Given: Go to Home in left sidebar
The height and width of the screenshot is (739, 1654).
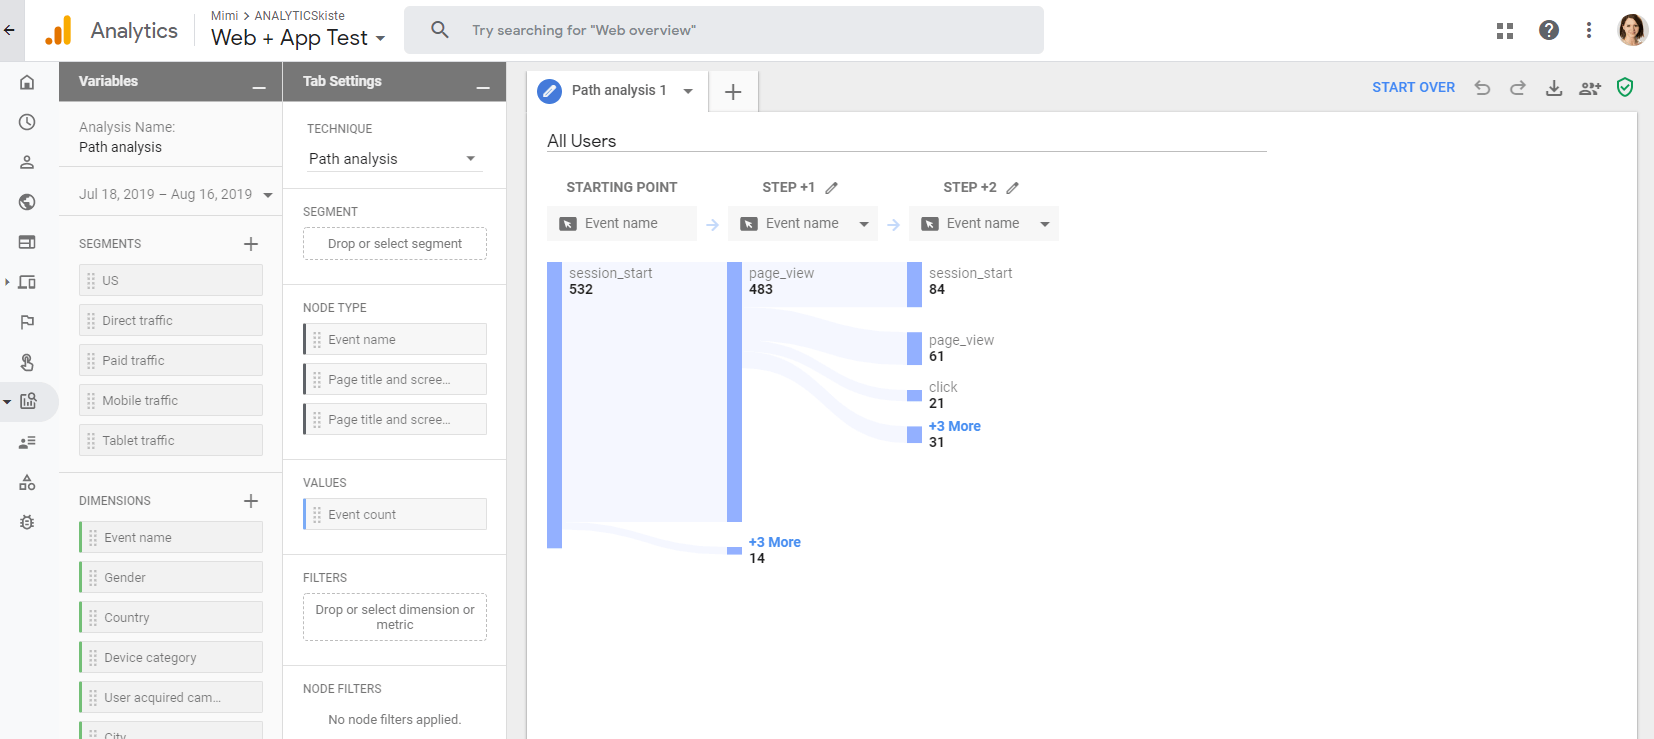Looking at the screenshot, I should 27,82.
